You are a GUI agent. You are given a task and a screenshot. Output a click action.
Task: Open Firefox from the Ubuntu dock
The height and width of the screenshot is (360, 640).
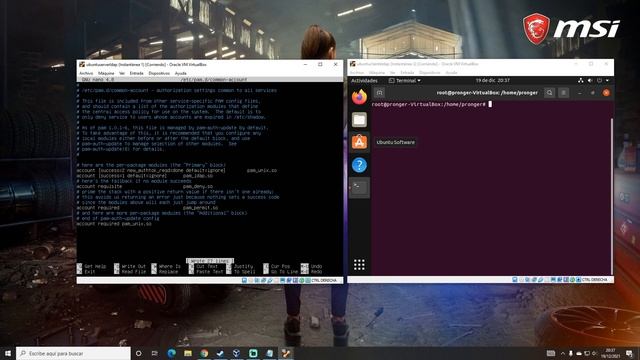(x=359, y=97)
